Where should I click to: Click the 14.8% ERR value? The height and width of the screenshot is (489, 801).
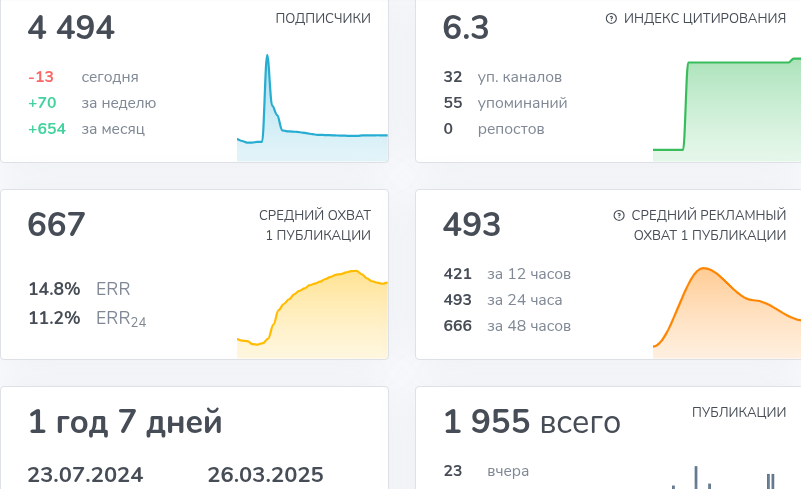tap(54, 289)
